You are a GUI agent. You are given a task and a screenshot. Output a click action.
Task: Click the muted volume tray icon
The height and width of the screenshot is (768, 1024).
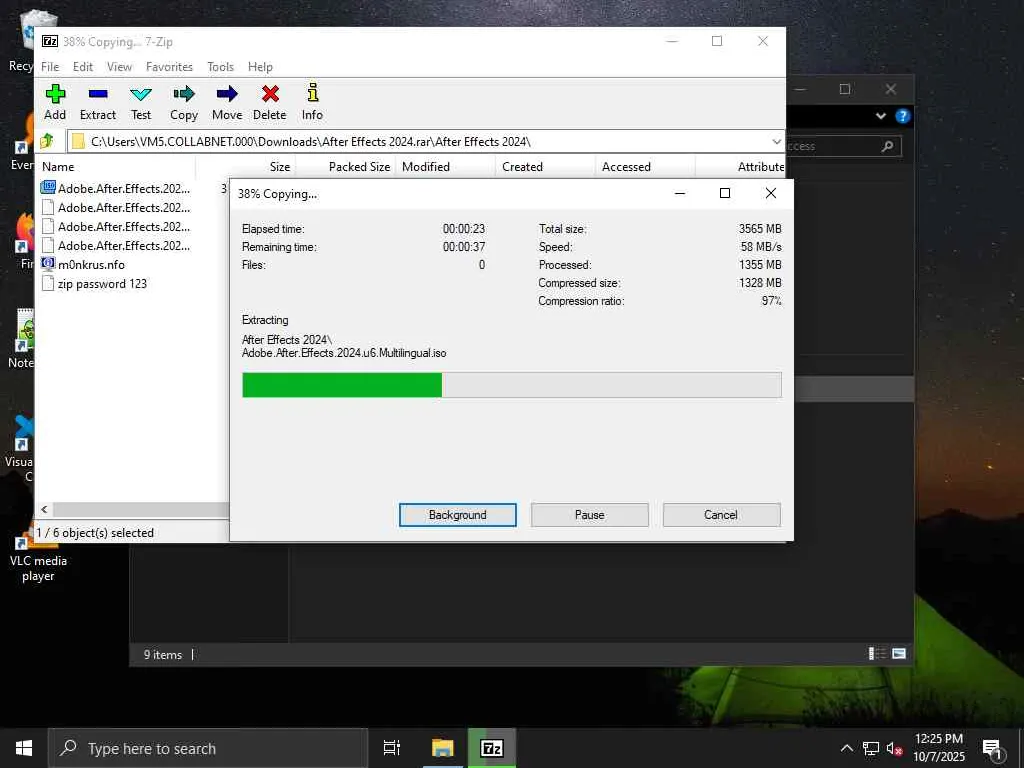pyautogui.click(x=895, y=748)
